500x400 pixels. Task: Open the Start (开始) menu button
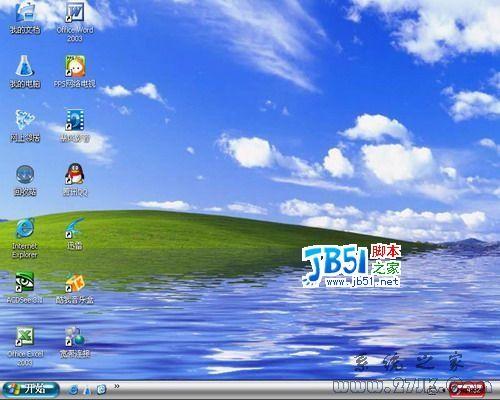pos(31,389)
